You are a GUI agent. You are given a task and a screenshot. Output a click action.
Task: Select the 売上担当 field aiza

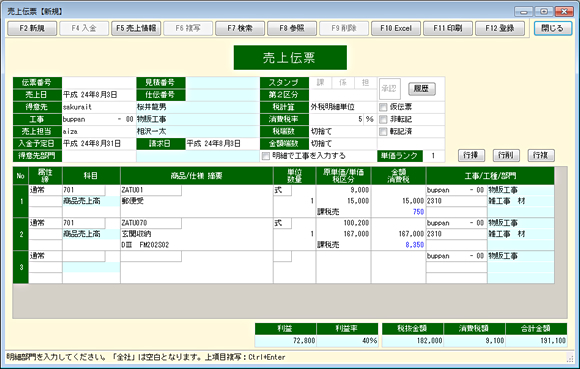99,131
